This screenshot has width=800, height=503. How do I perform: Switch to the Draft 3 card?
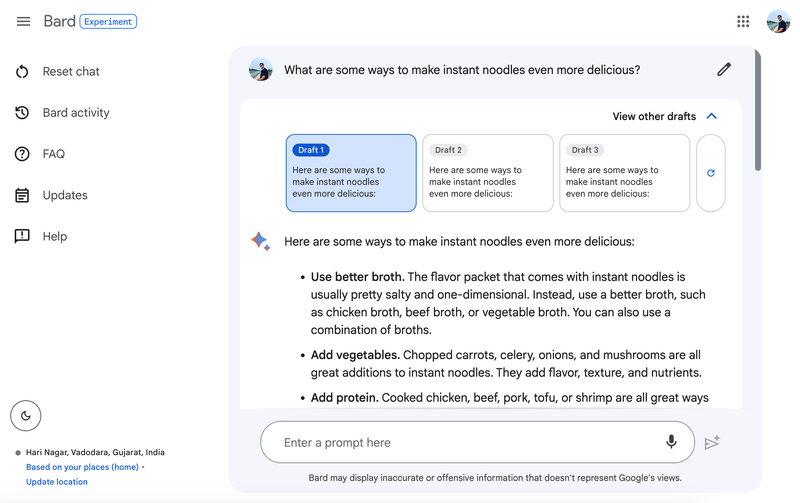click(624, 173)
